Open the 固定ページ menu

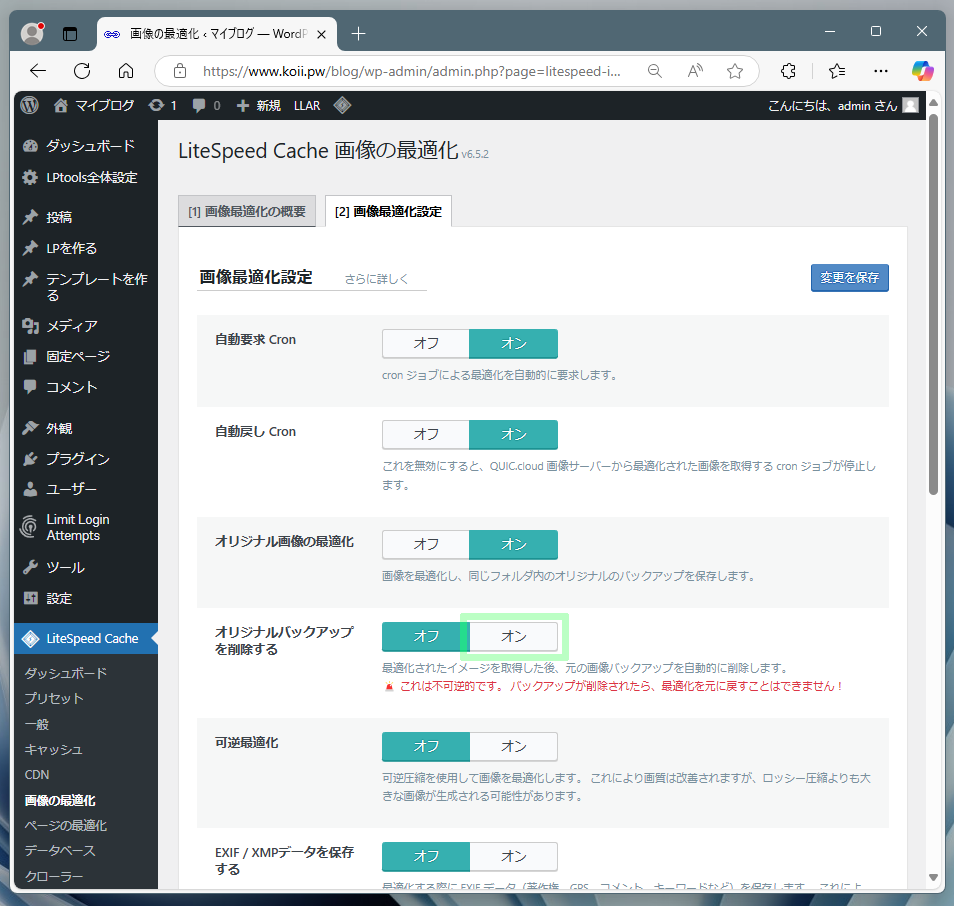coord(86,357)
